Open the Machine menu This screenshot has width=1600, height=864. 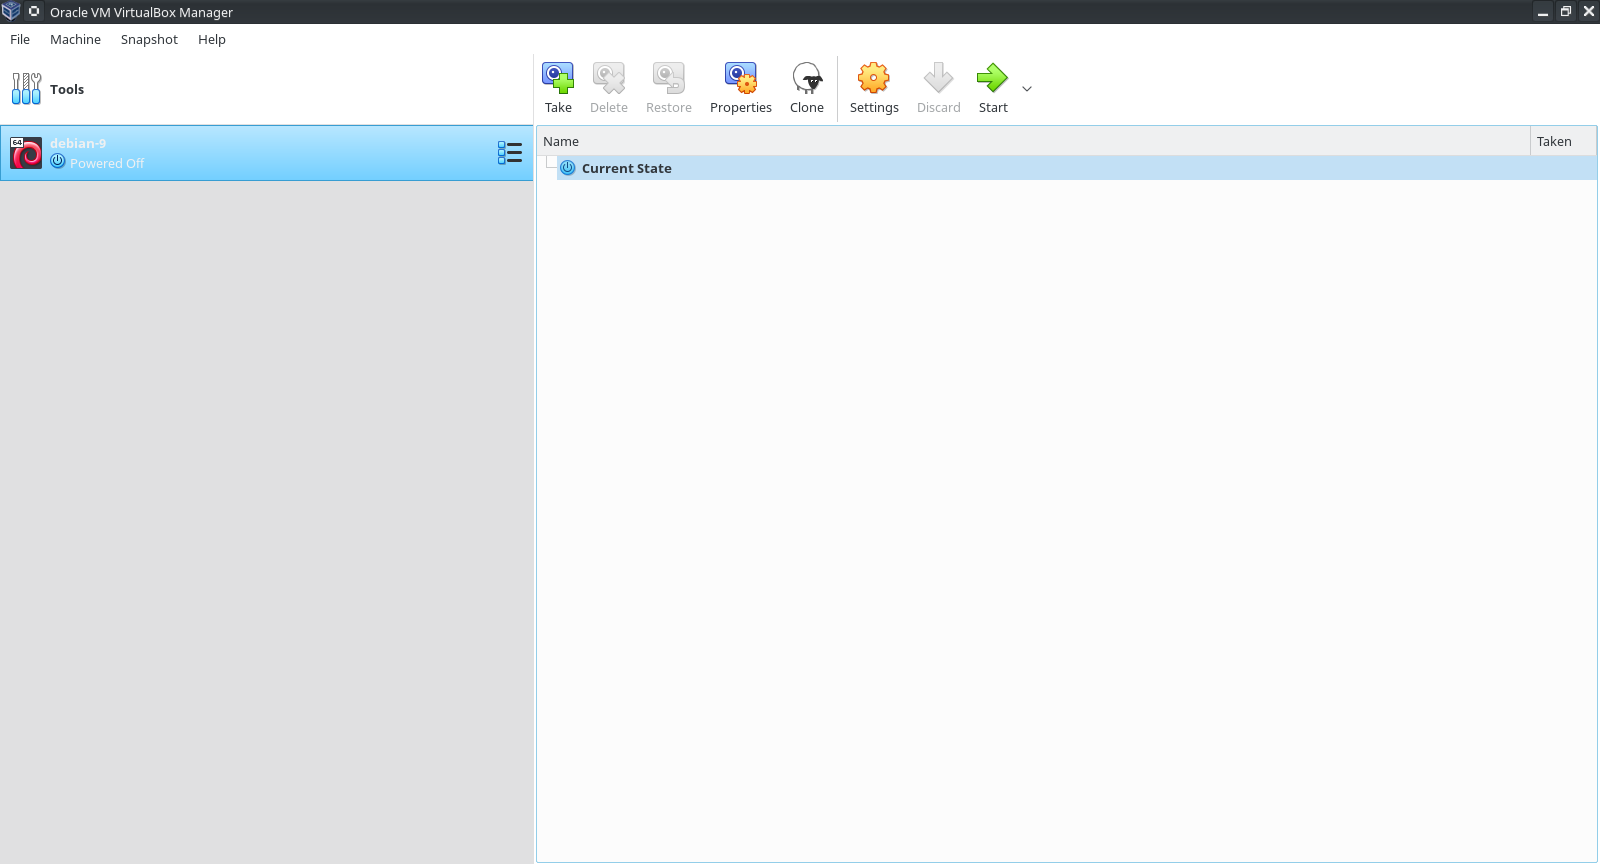[75, 40]
